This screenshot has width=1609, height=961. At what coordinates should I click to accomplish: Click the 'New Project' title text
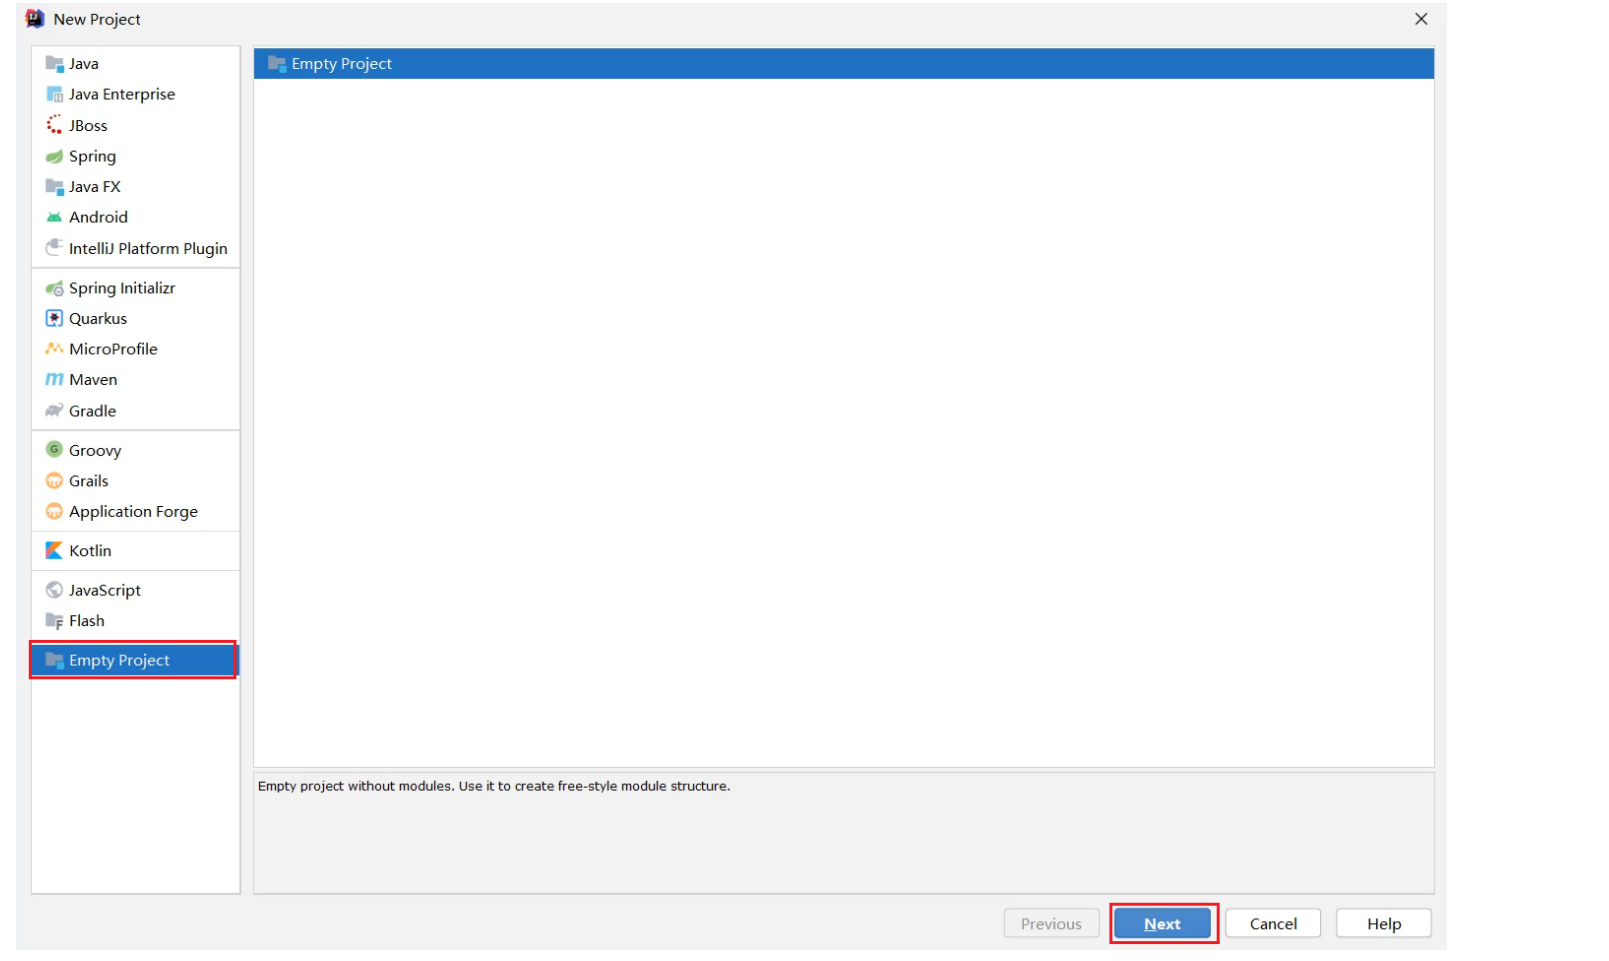[x=97, y=19]
